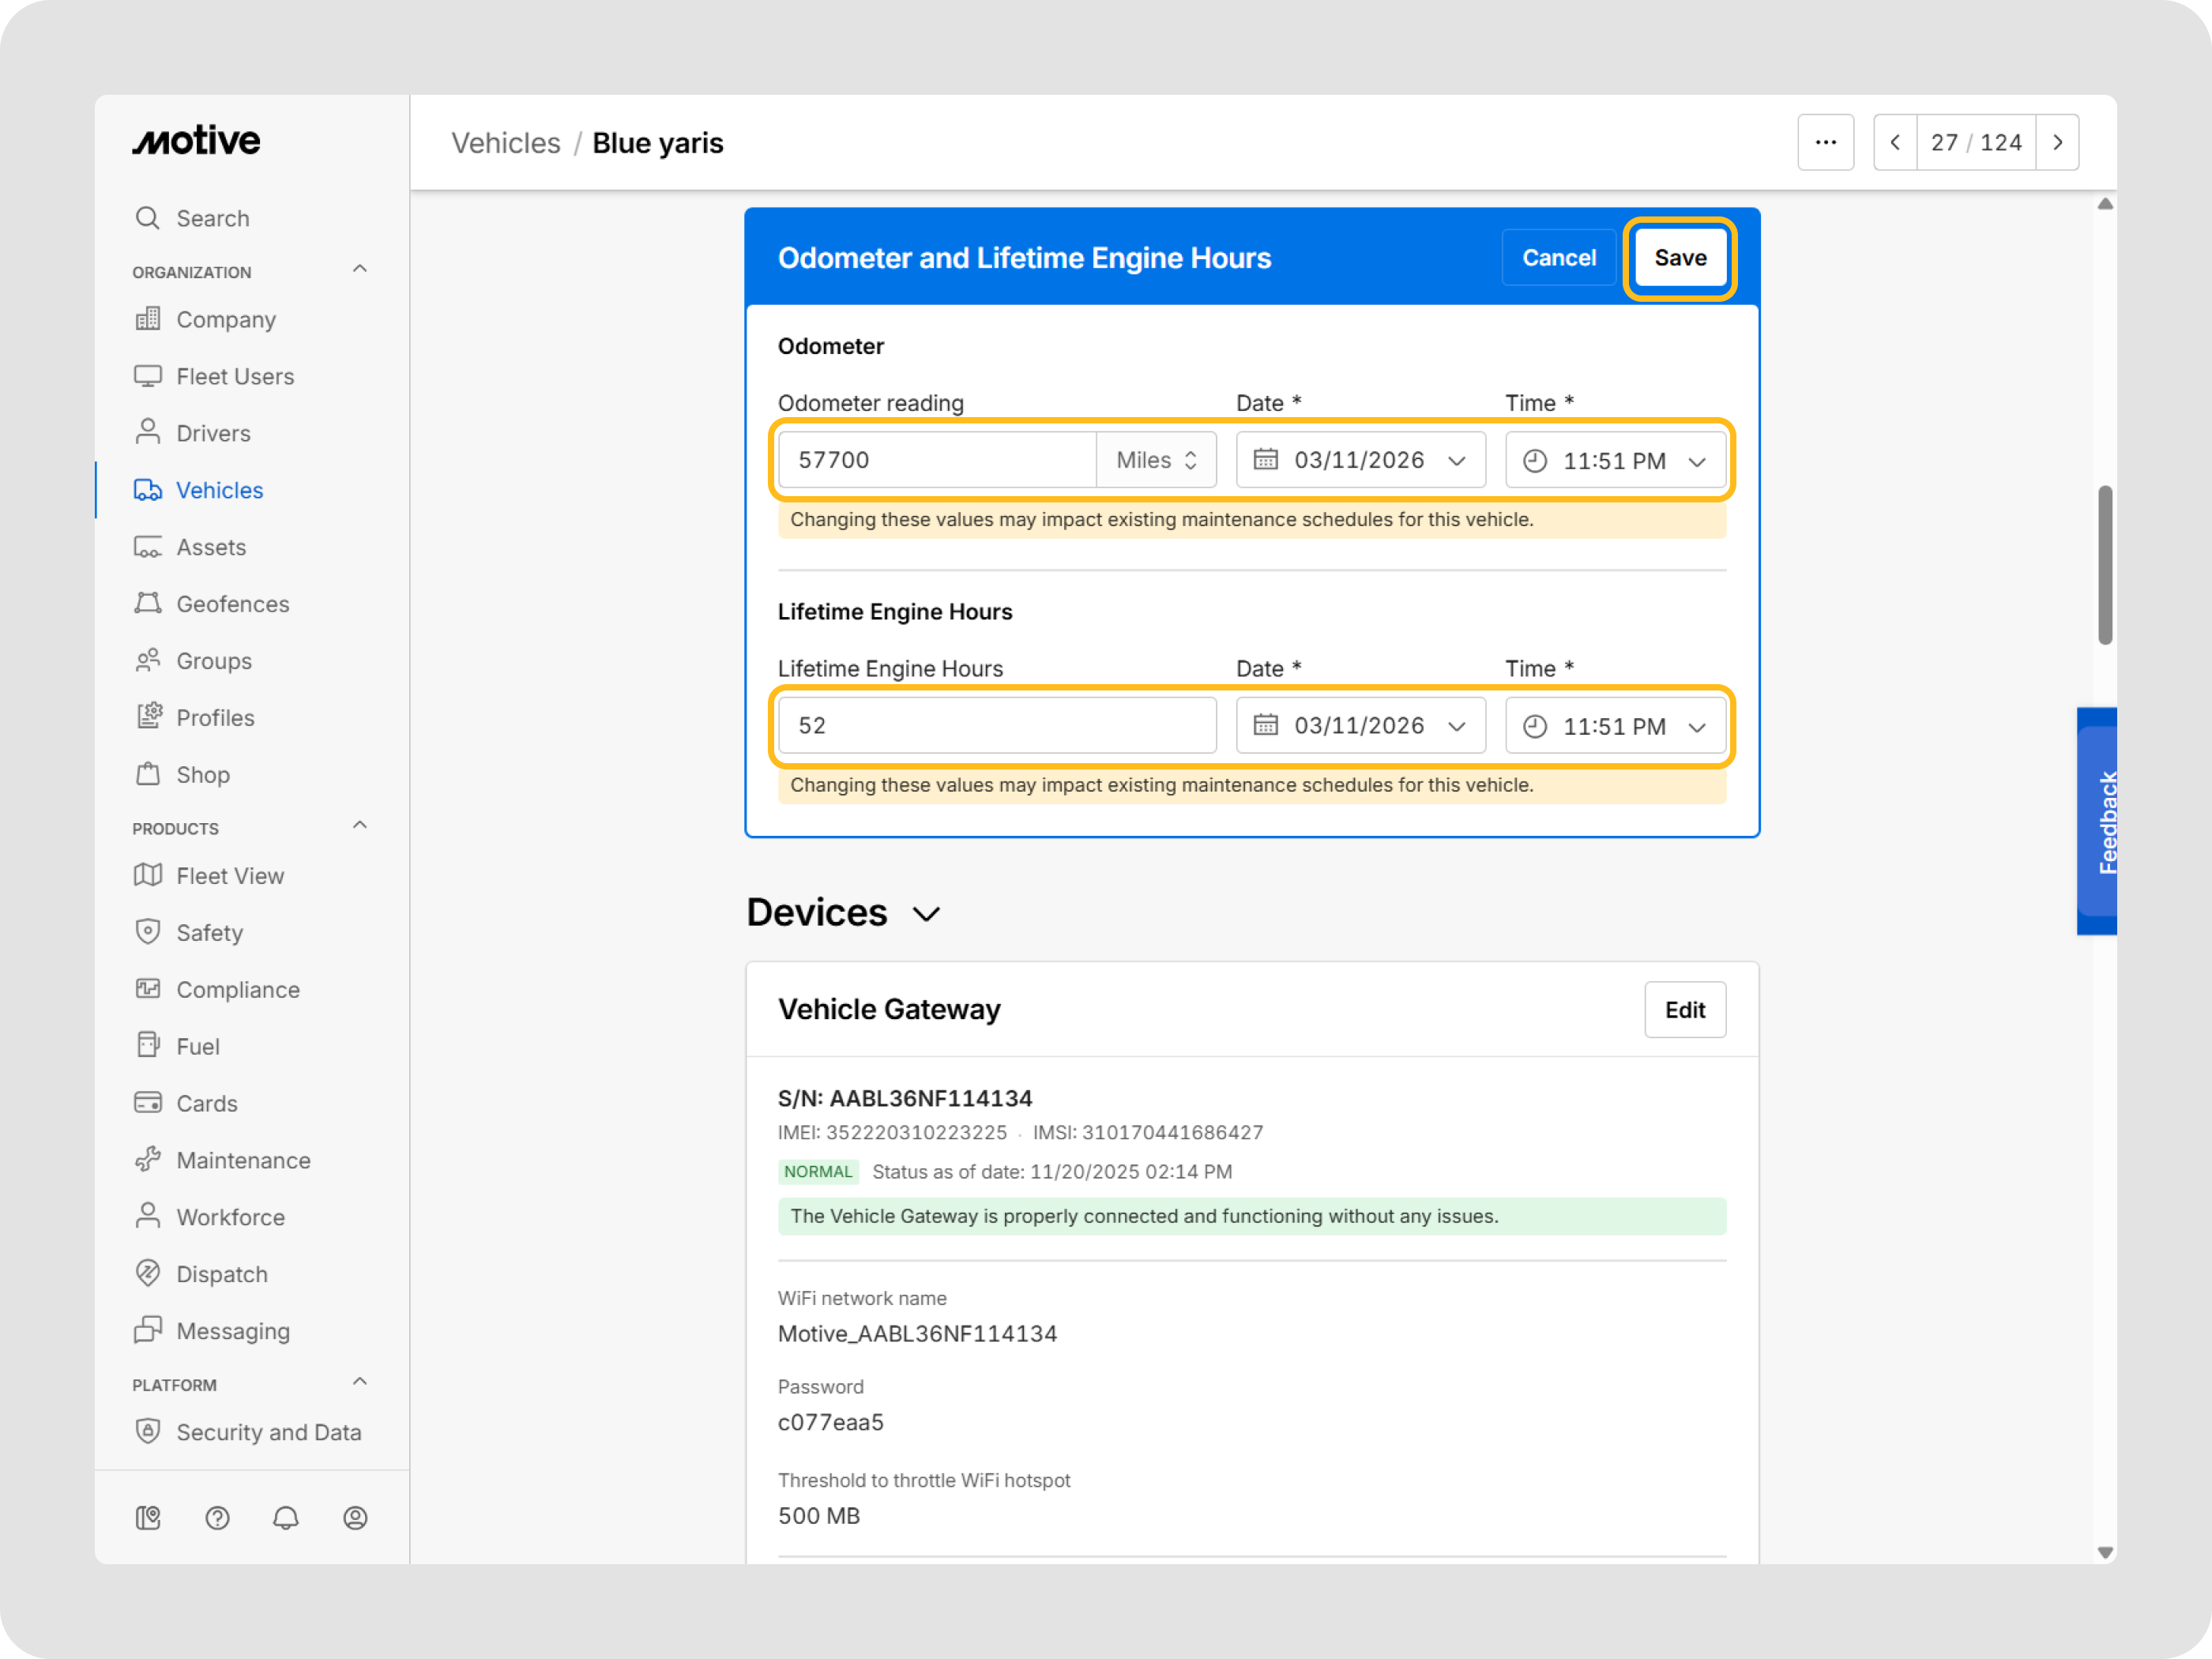This screenshot has height=1659, width=2212.
Task: Click the map book icon in the bottom bar
Action: click(x=148, y=1518)
